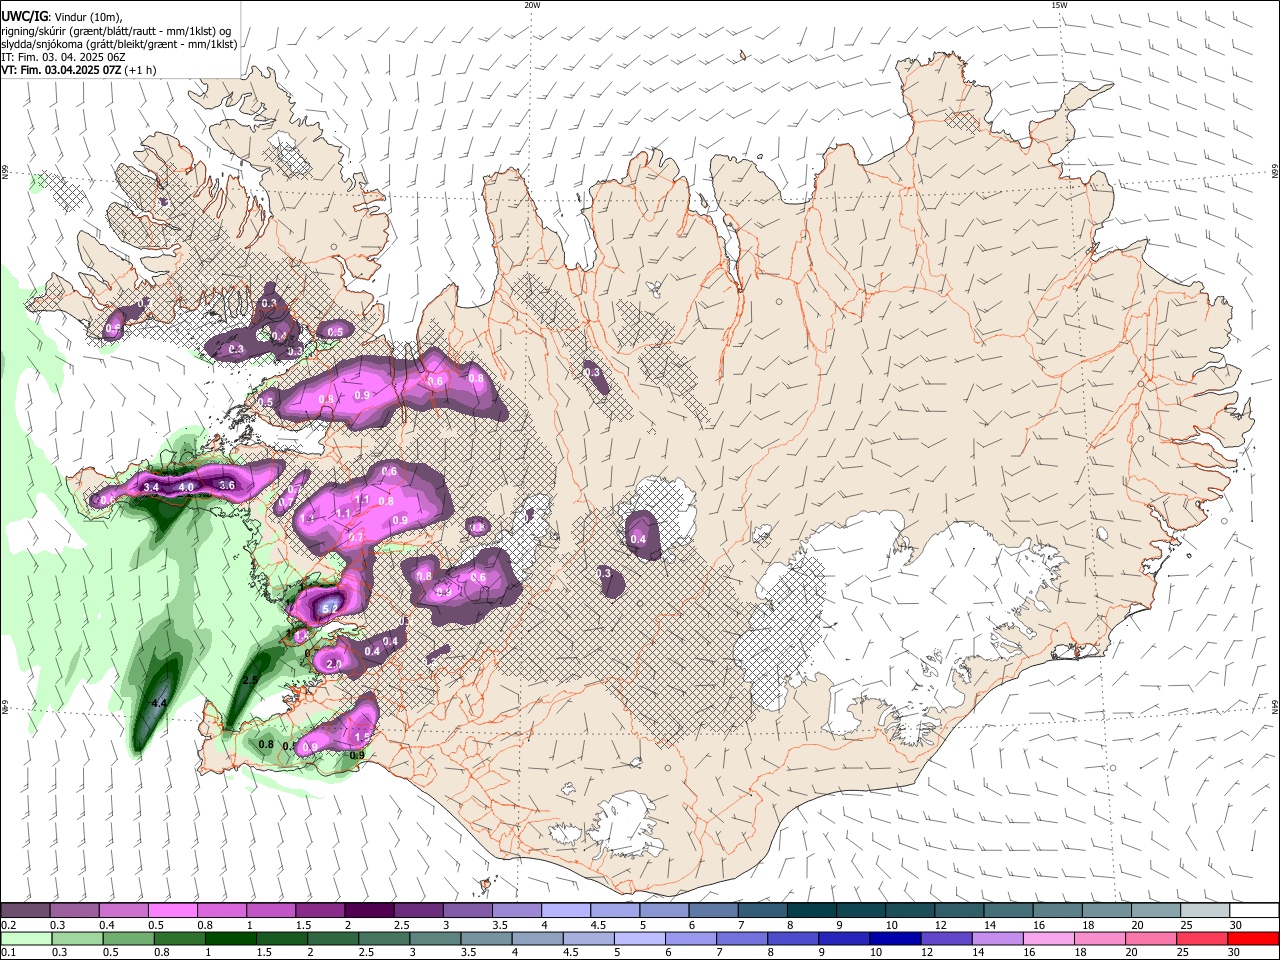Select the "IT: Fim. 03. 04. 2025 06Z" line
The image size is (1280, 960).
(63, 58)
